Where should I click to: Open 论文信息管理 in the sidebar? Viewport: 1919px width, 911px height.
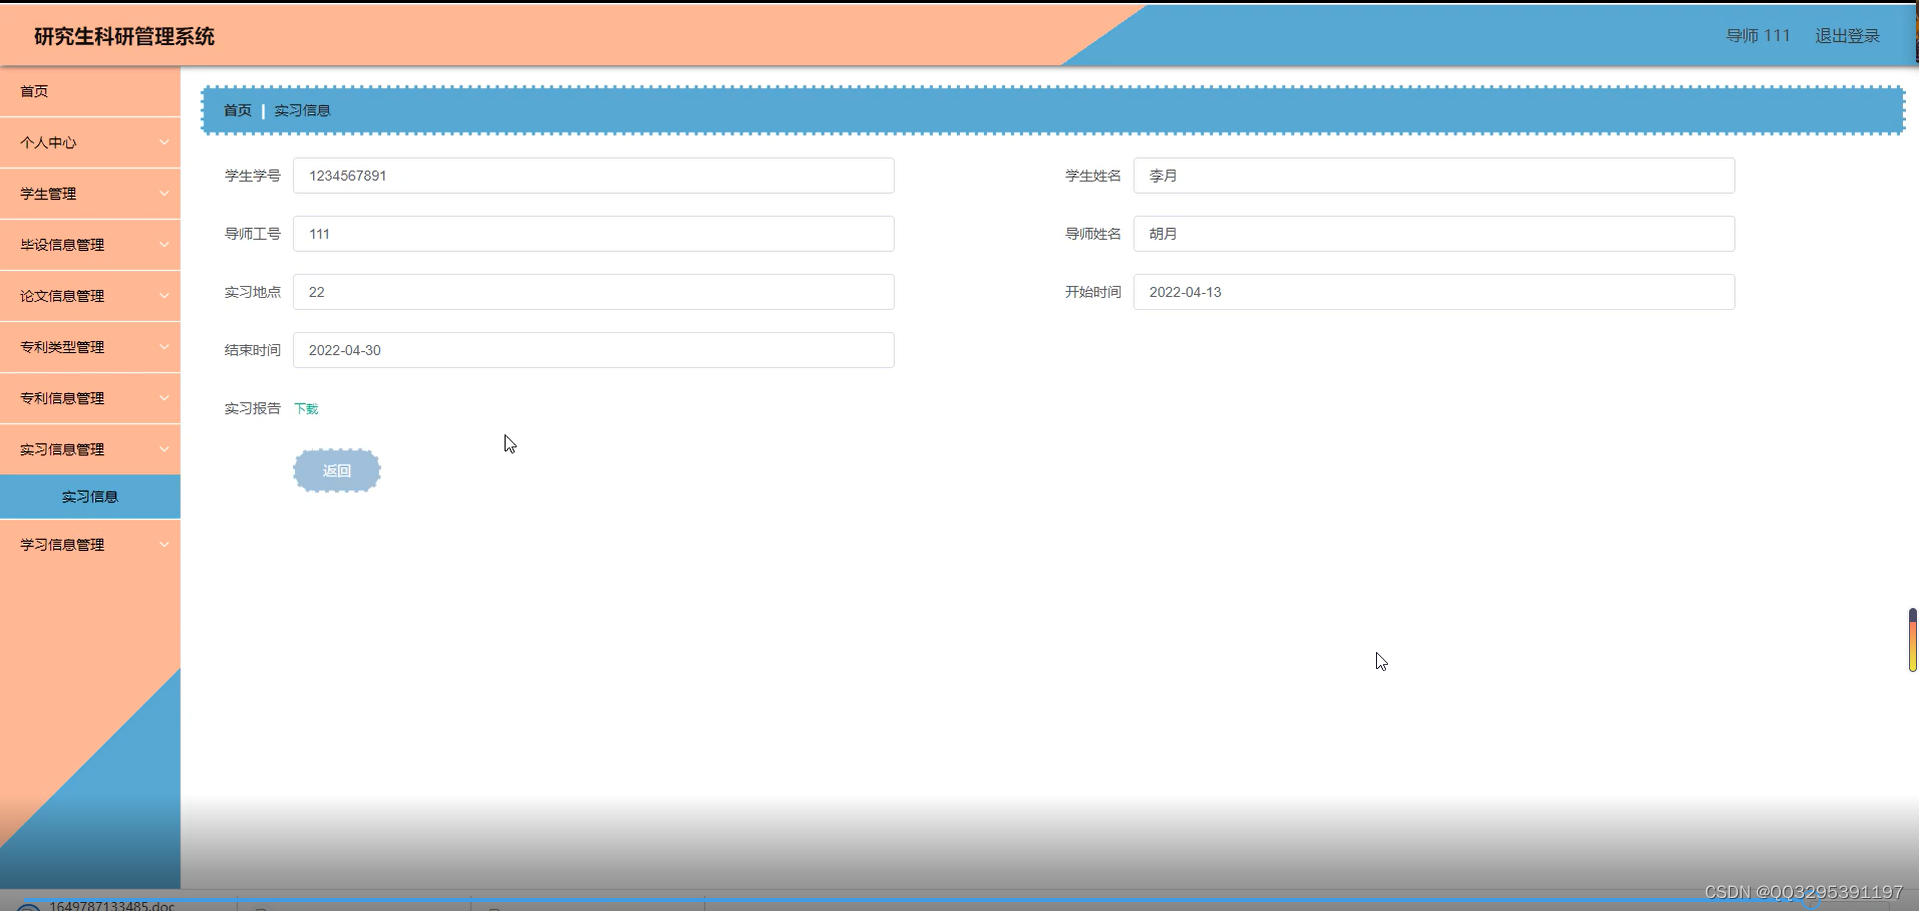(90, 296)
